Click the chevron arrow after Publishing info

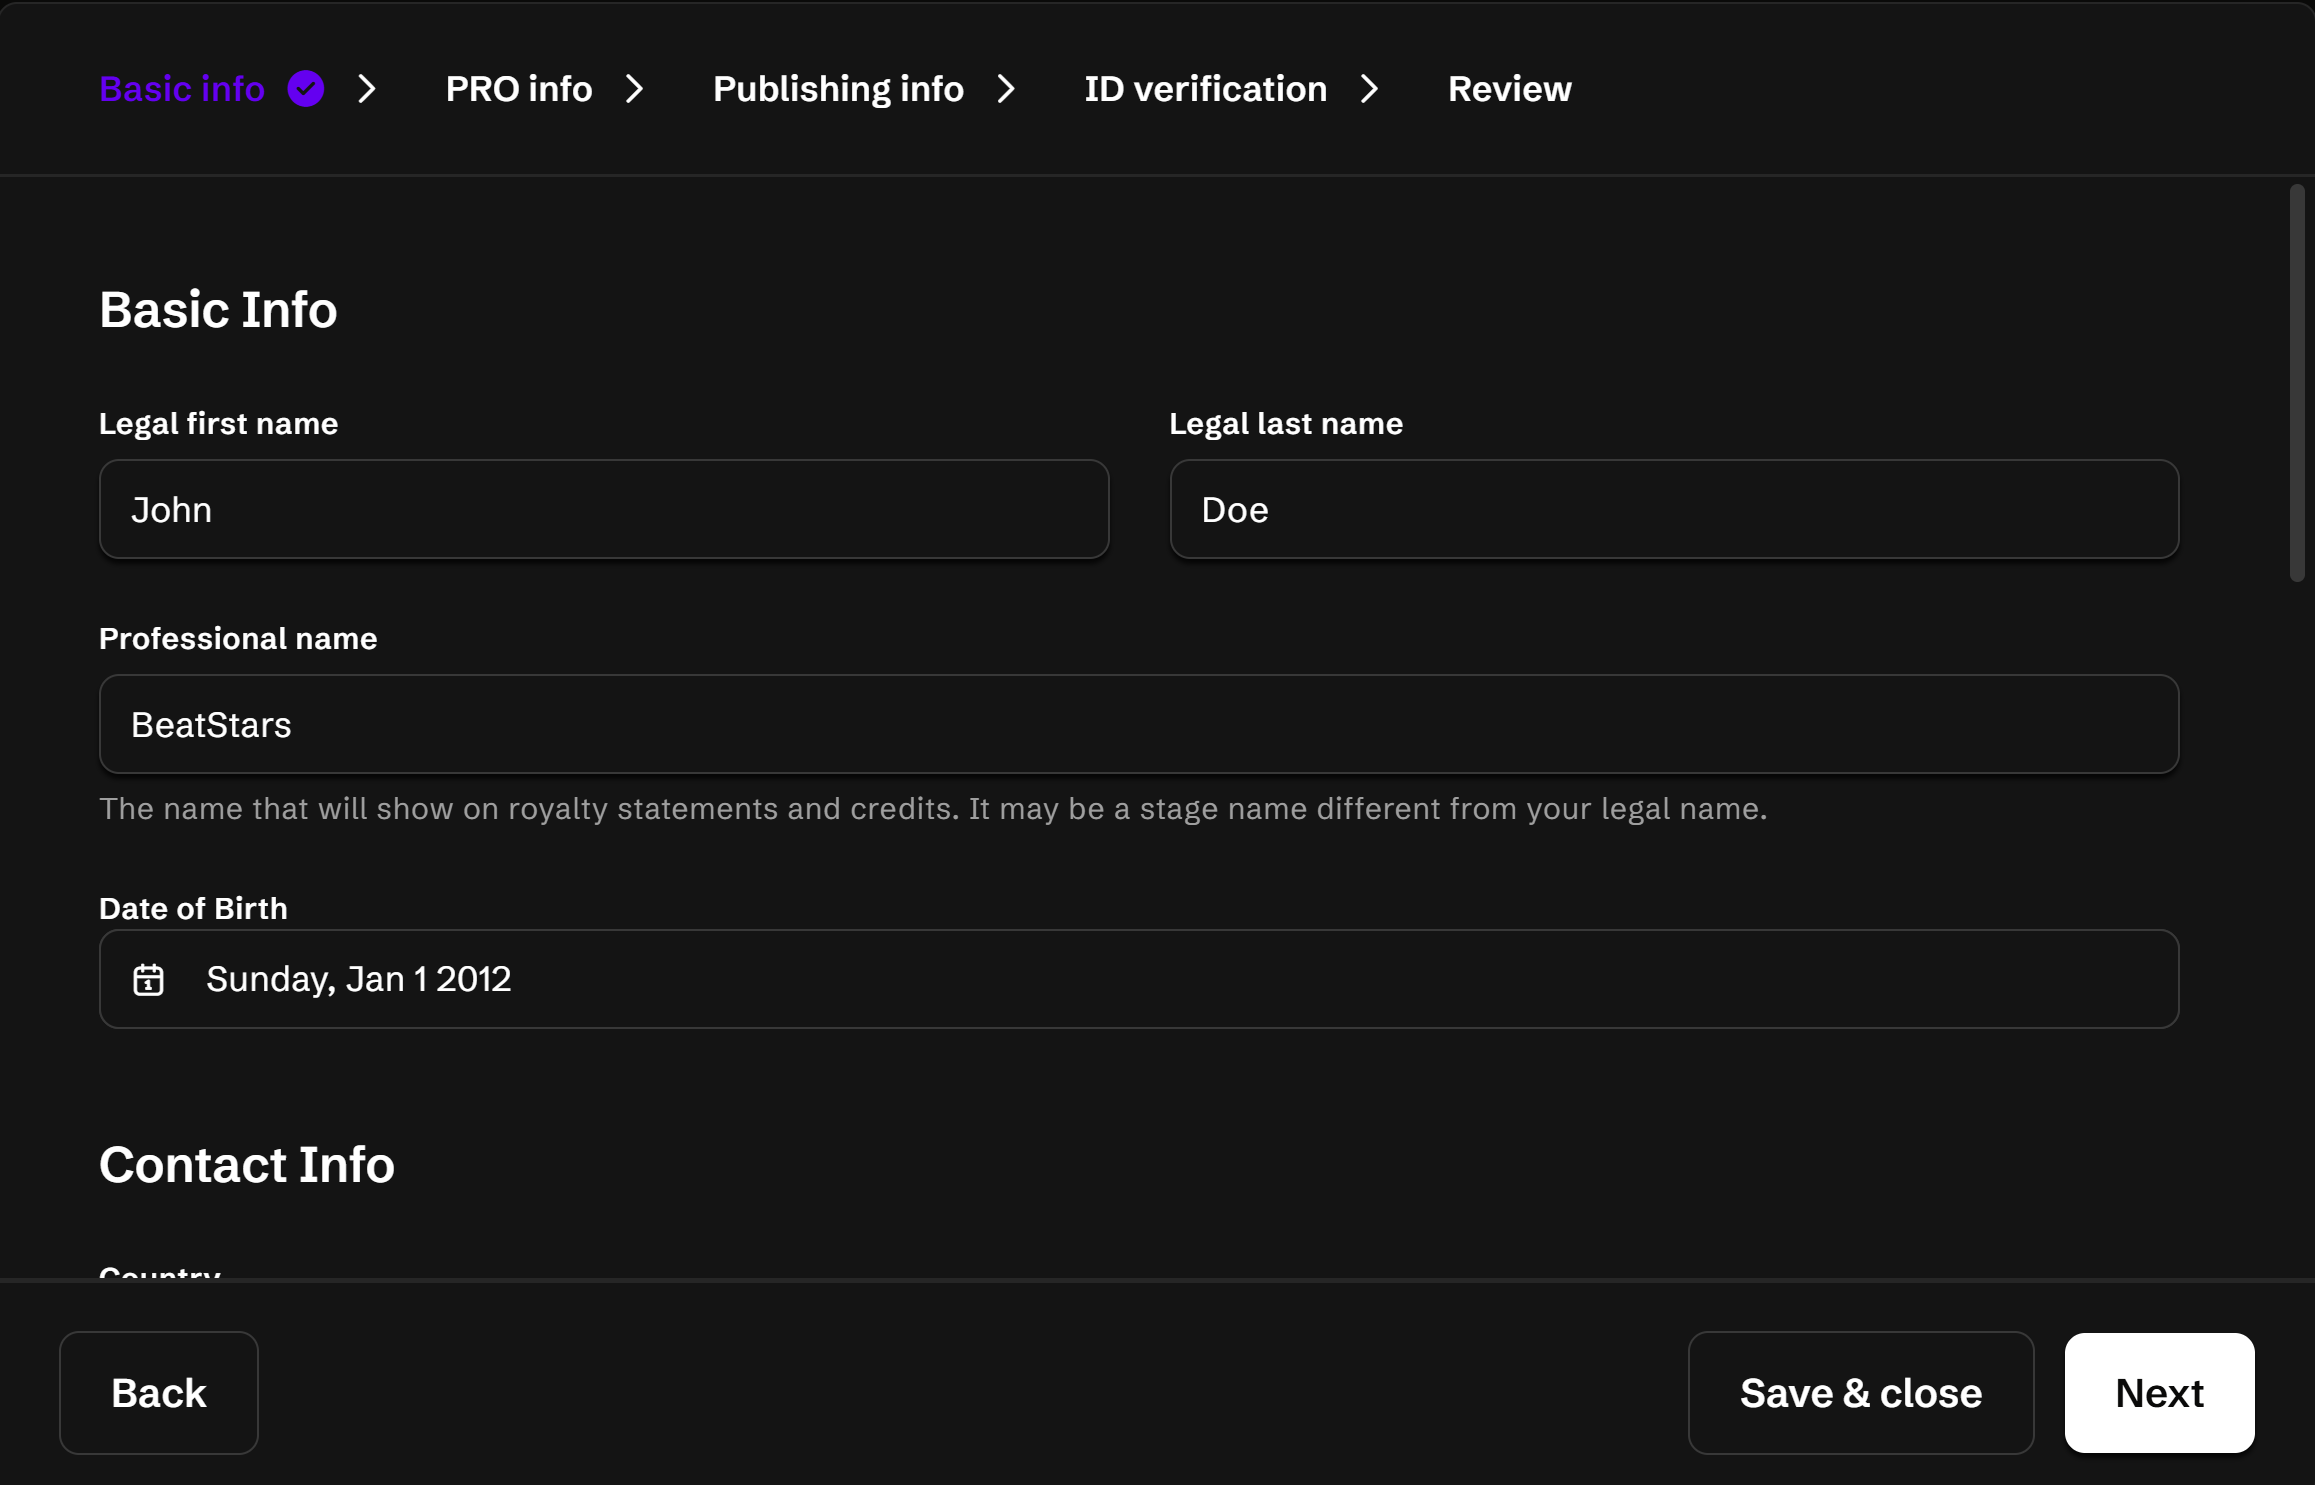pos(1006,89)
